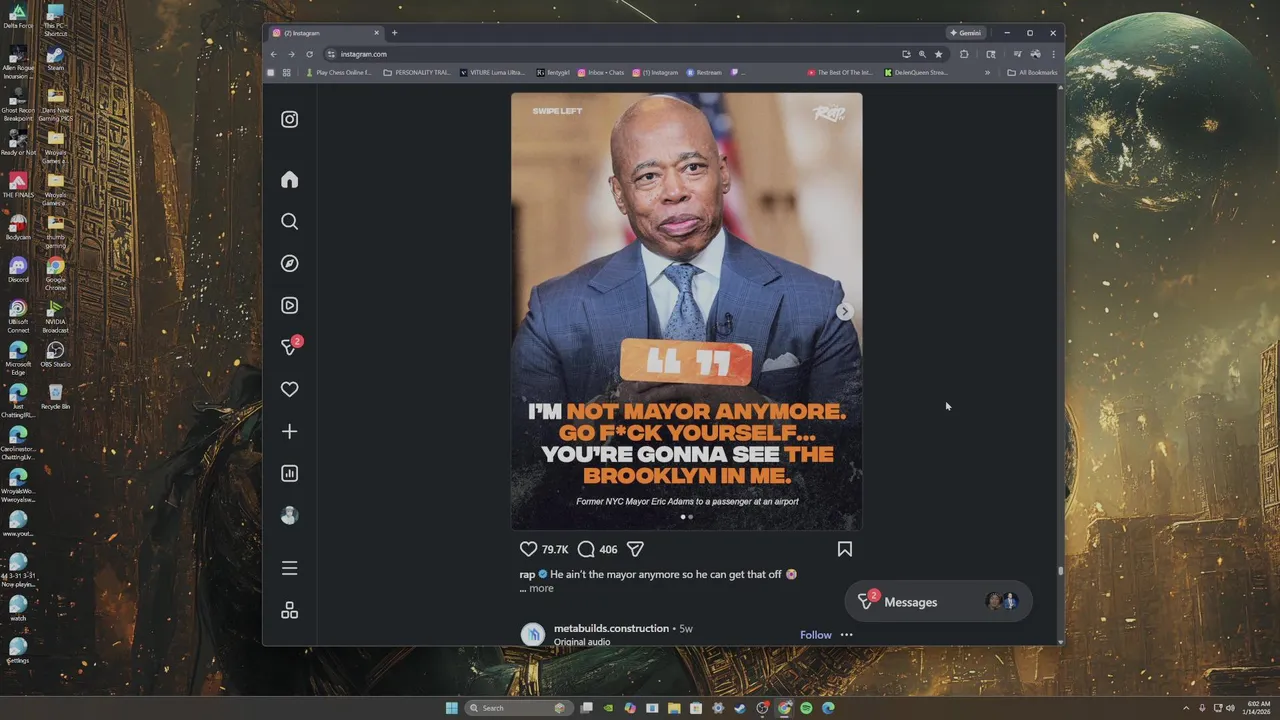
Task: Select NVIDIA Broadcast desktop shortcut
Action: 55,315
